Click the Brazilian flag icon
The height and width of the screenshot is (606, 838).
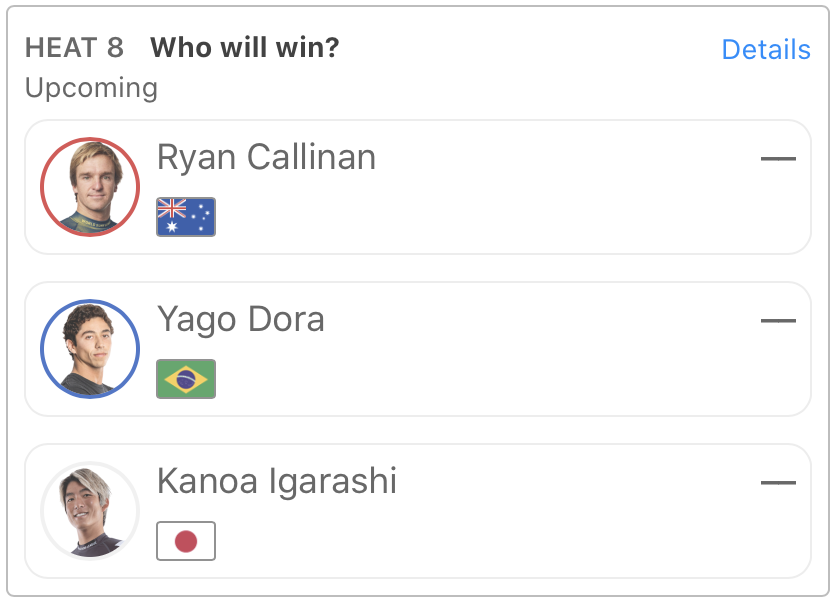point(186,379)
